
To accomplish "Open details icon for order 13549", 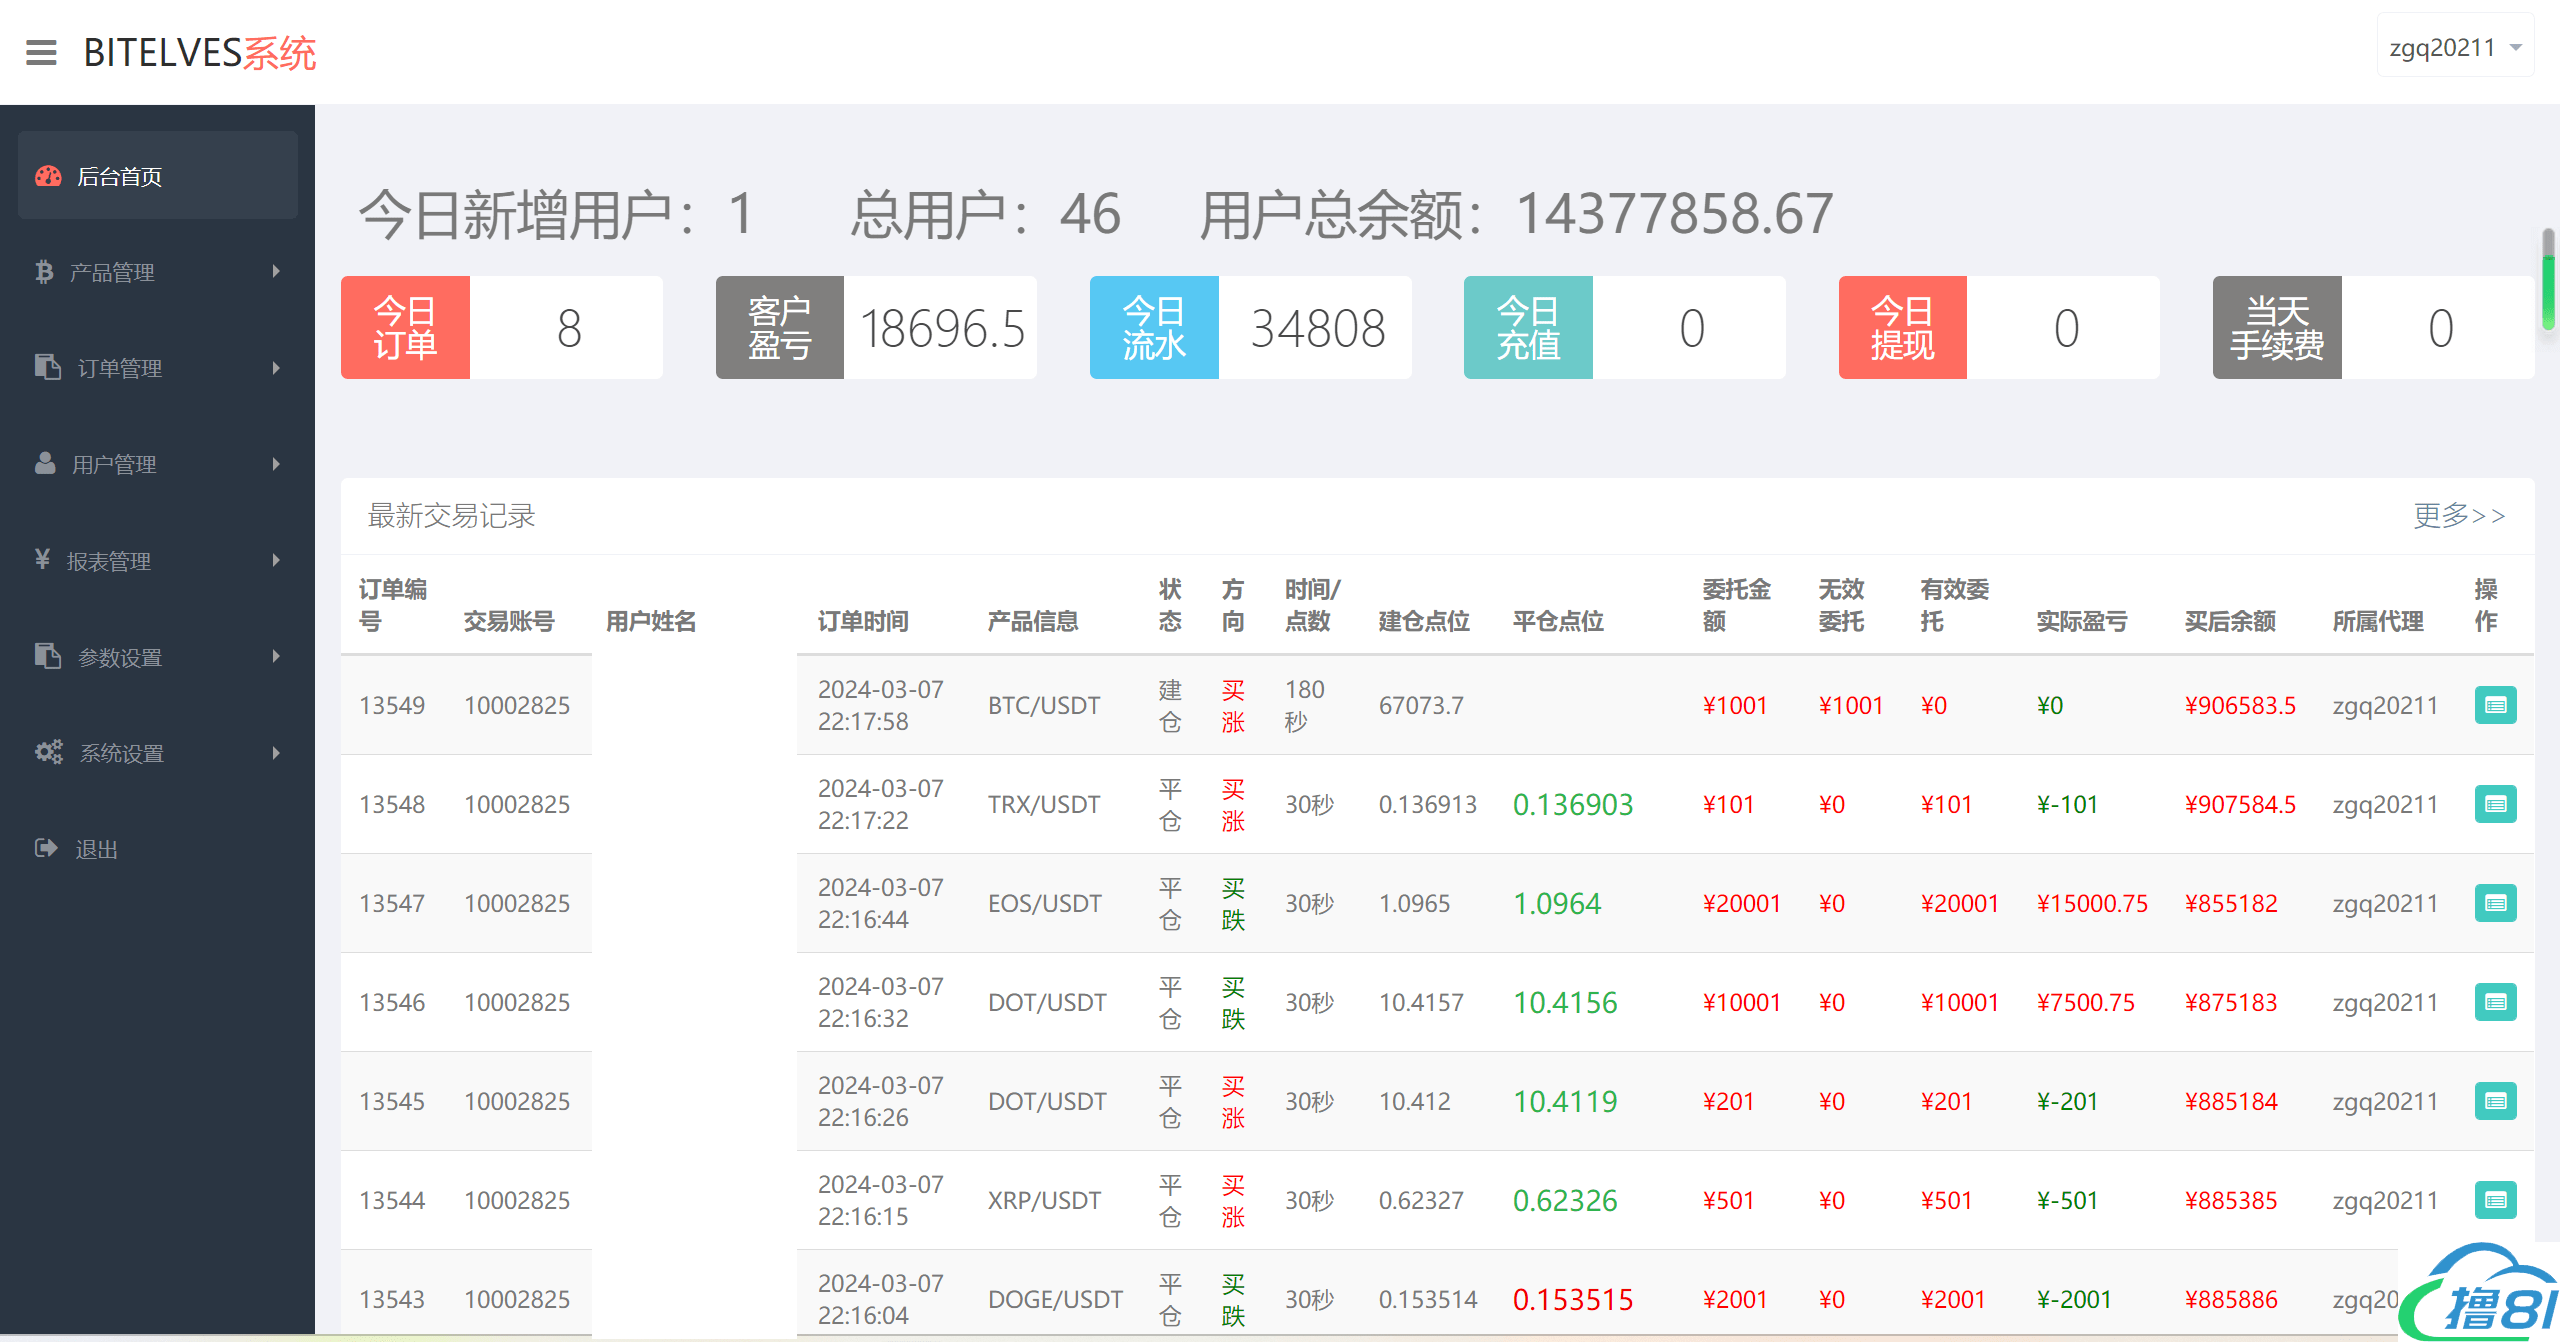I will (x=2495, y=706).
